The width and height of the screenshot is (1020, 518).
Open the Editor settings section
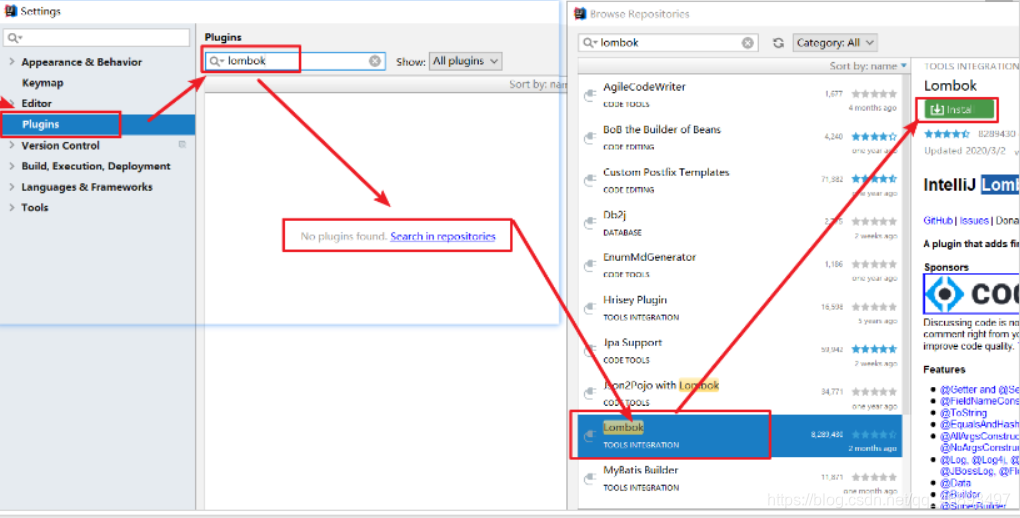click(x=36, y=103)
